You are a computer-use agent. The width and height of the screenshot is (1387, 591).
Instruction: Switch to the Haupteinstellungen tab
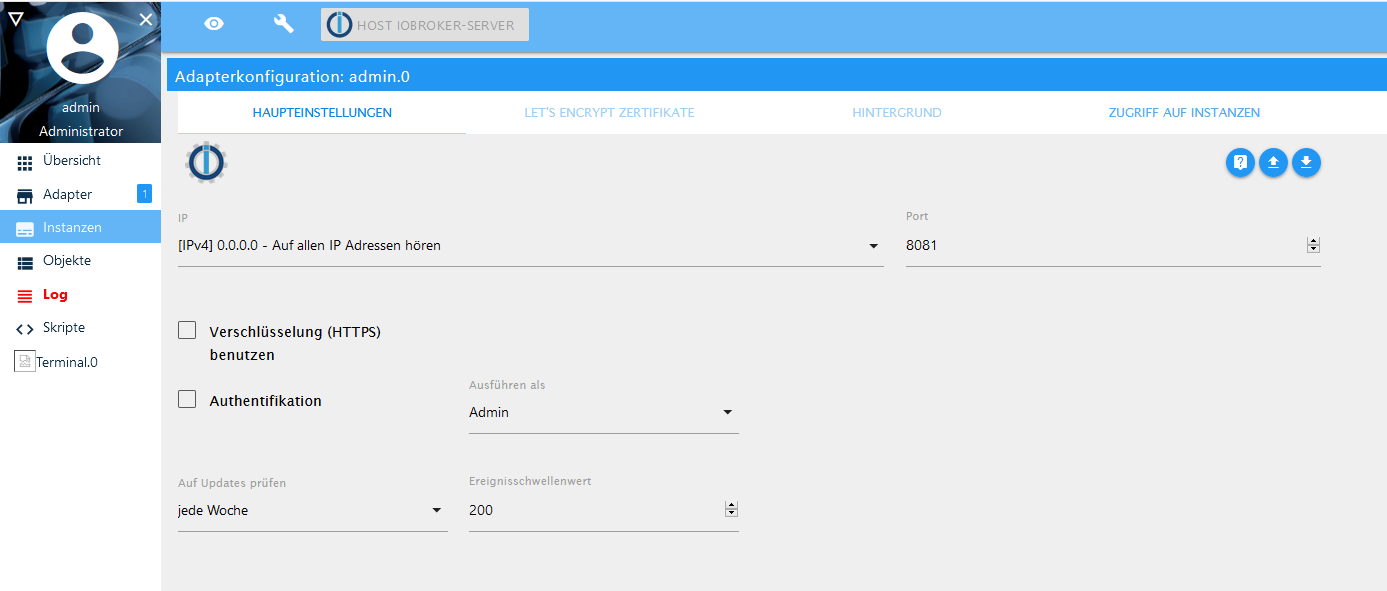tap(322, 113)
